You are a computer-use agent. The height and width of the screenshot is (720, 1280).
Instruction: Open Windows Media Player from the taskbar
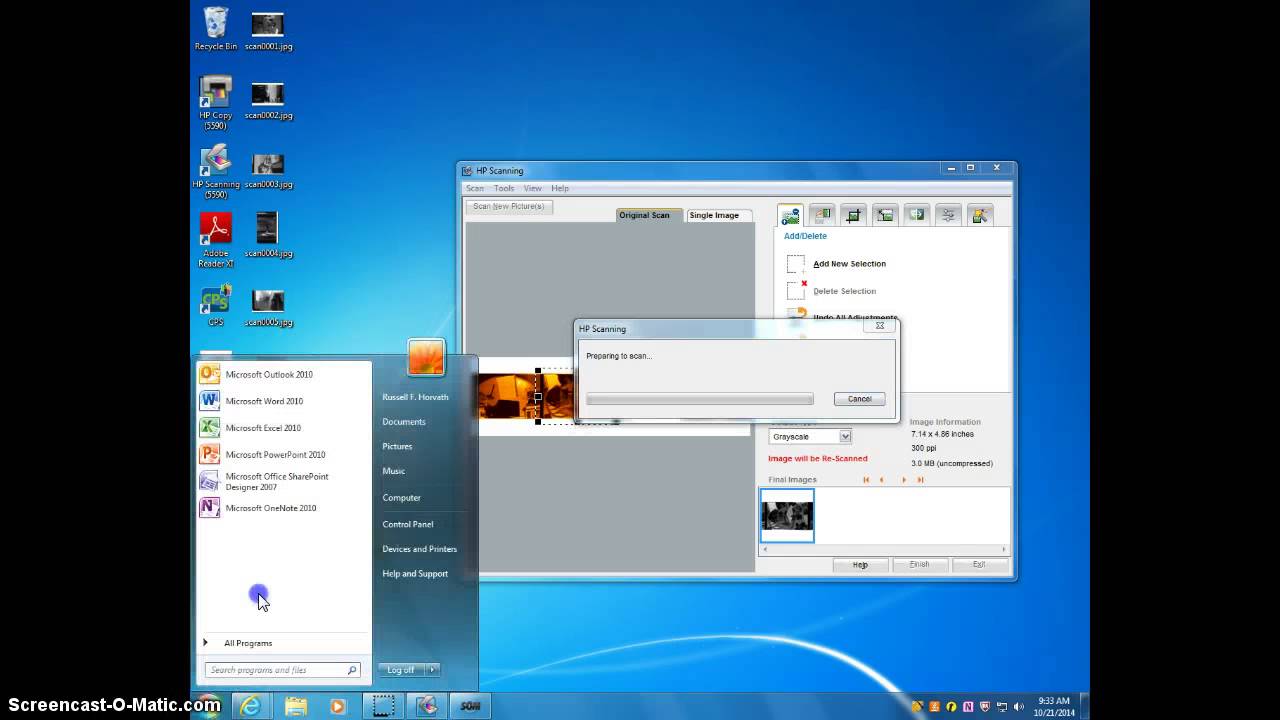(x=337, y=706)
